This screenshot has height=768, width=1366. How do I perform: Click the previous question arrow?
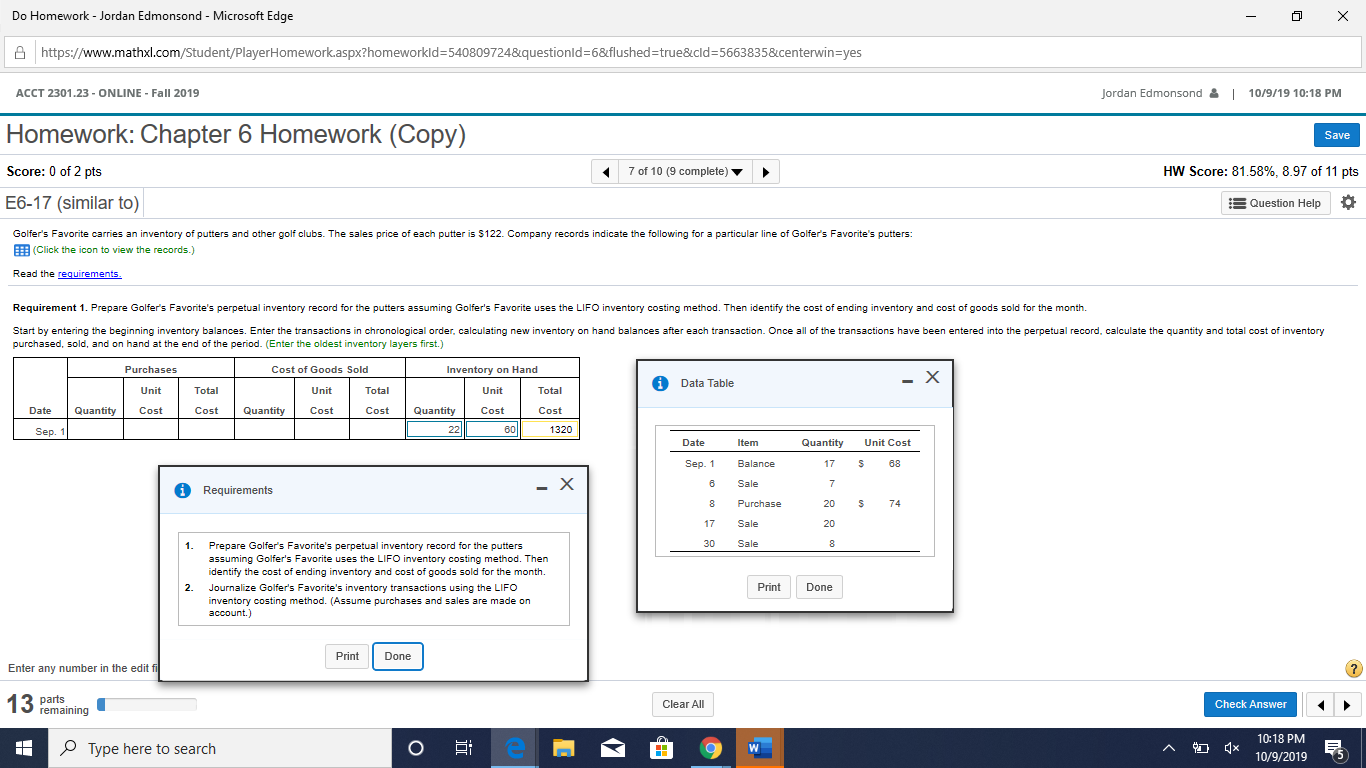605,171
